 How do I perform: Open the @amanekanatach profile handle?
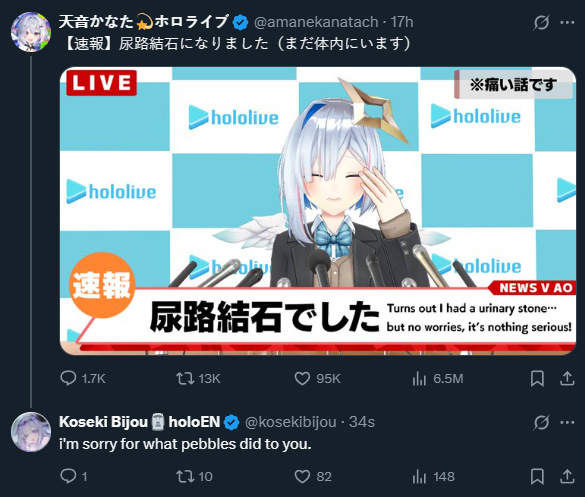click(316, 22)
